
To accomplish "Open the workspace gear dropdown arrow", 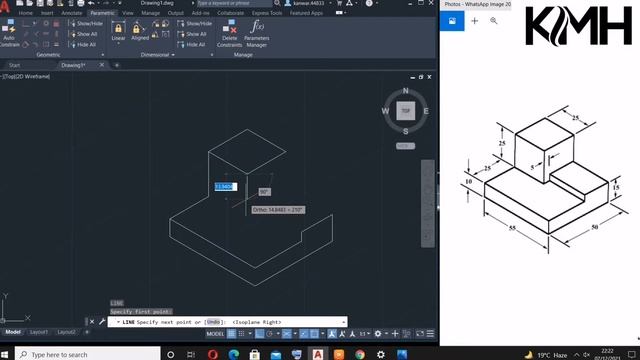I will pyautogui.click(x=387, y=334).
